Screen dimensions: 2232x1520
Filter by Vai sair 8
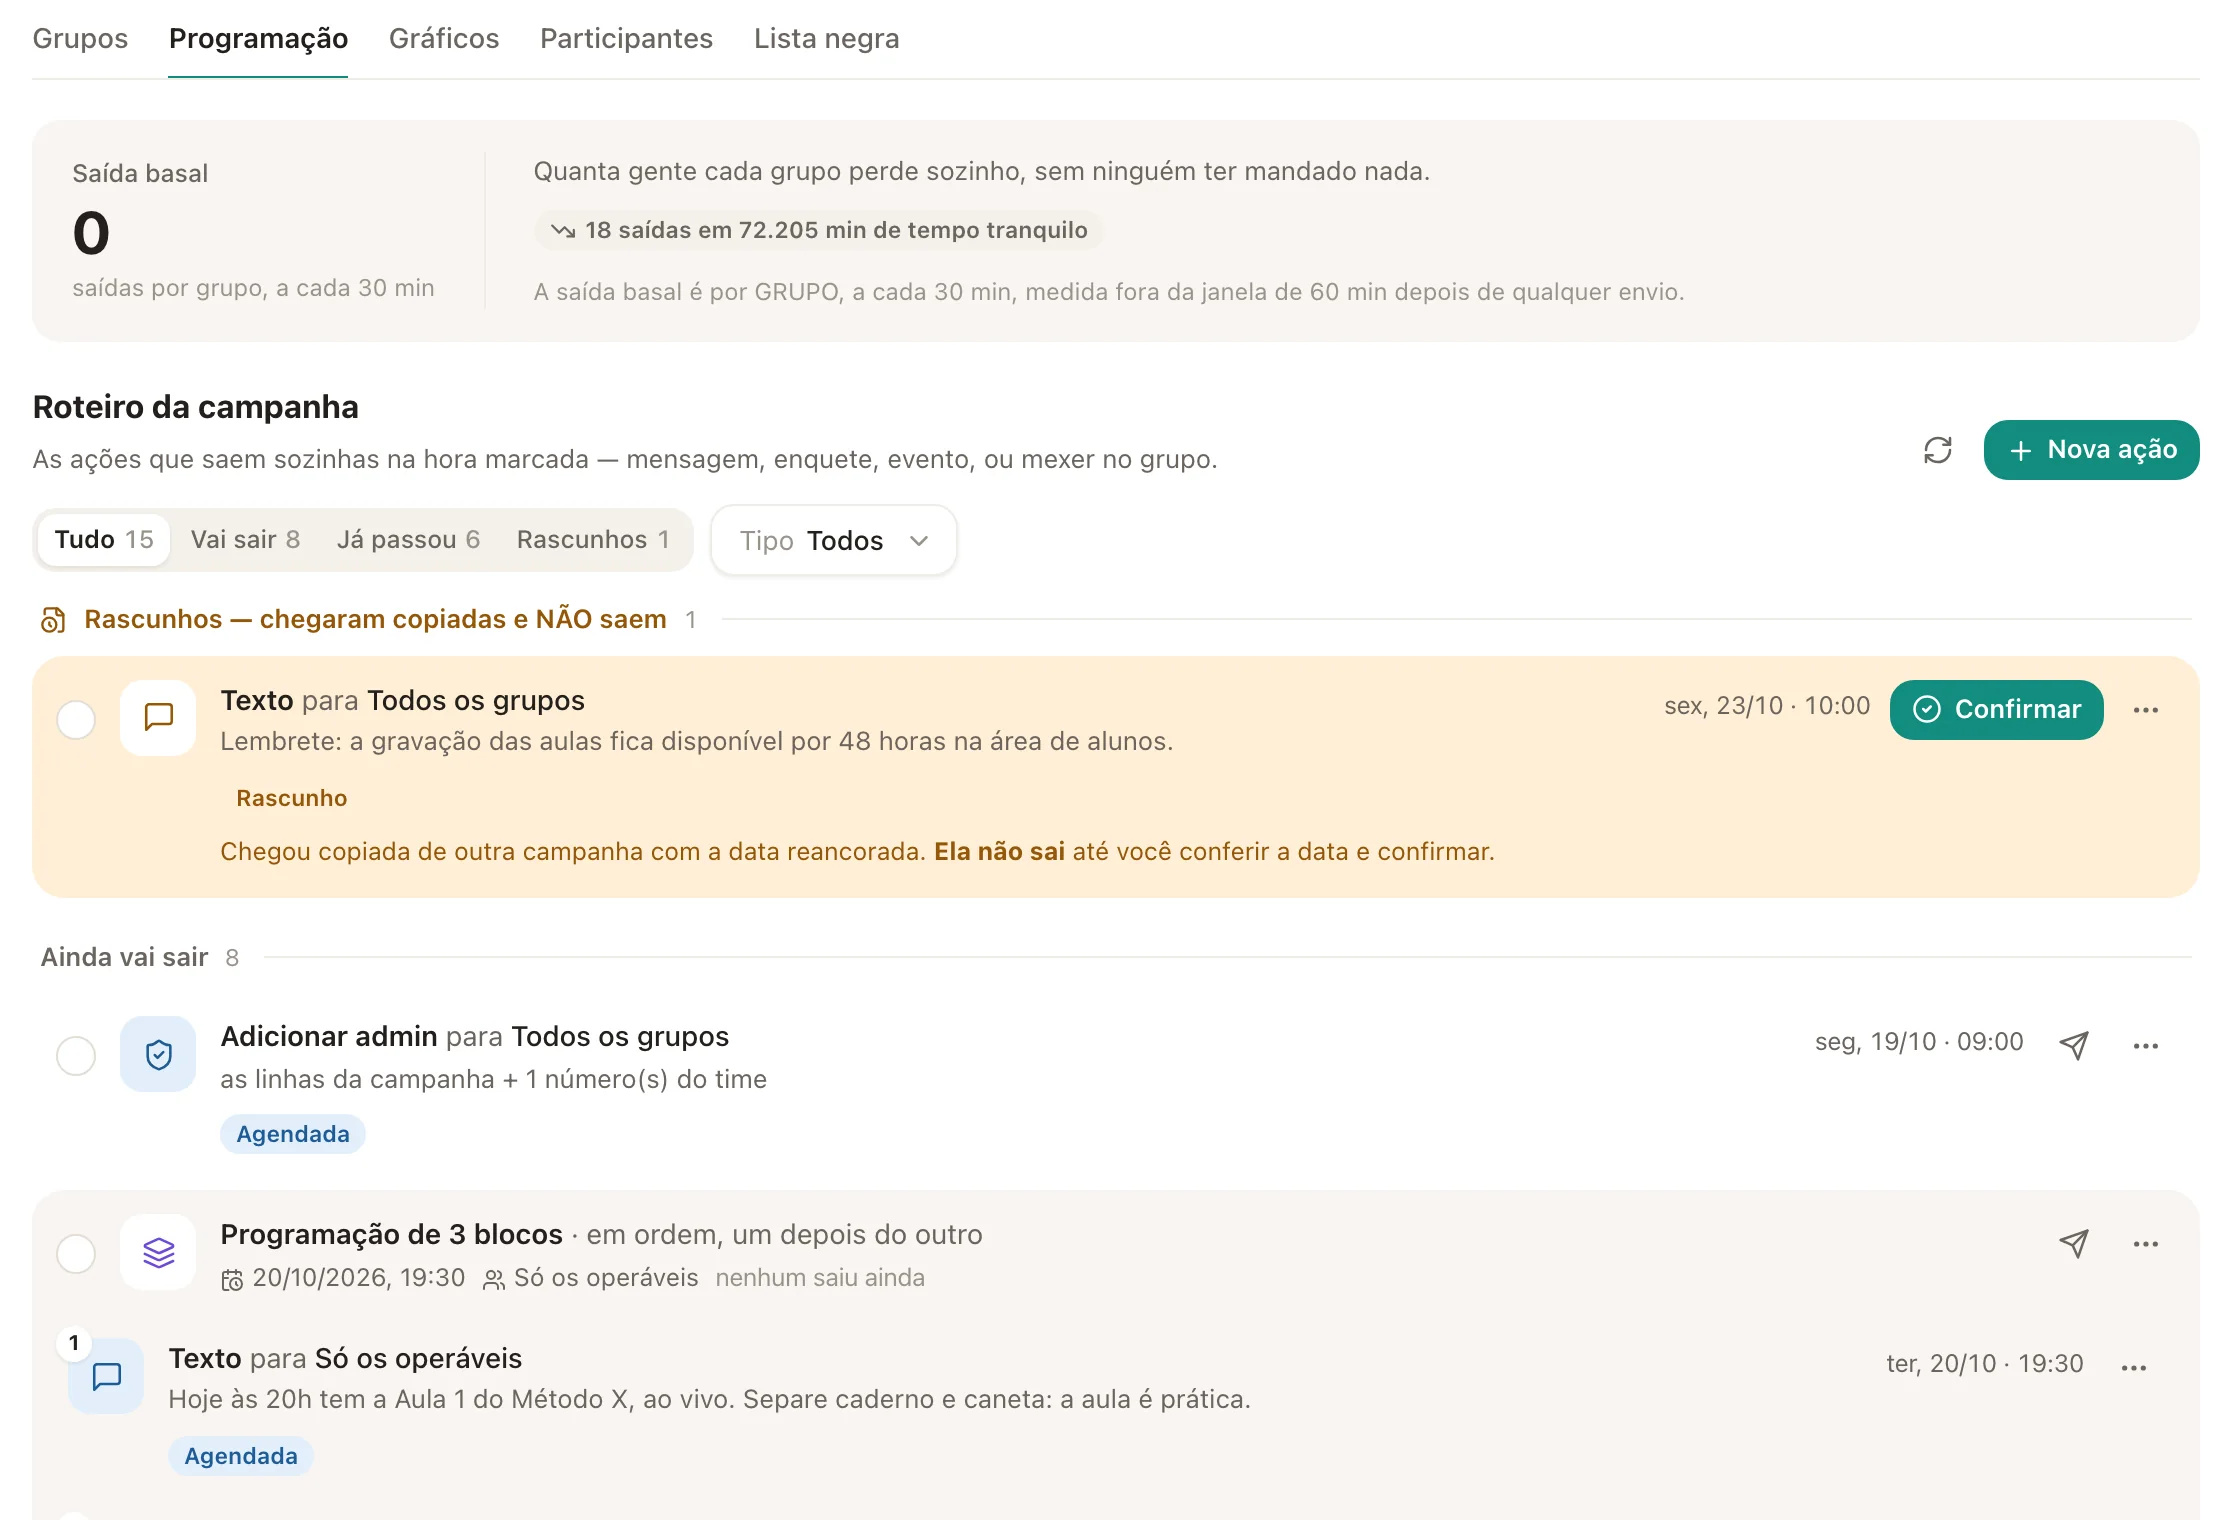(x=245, y=540)
